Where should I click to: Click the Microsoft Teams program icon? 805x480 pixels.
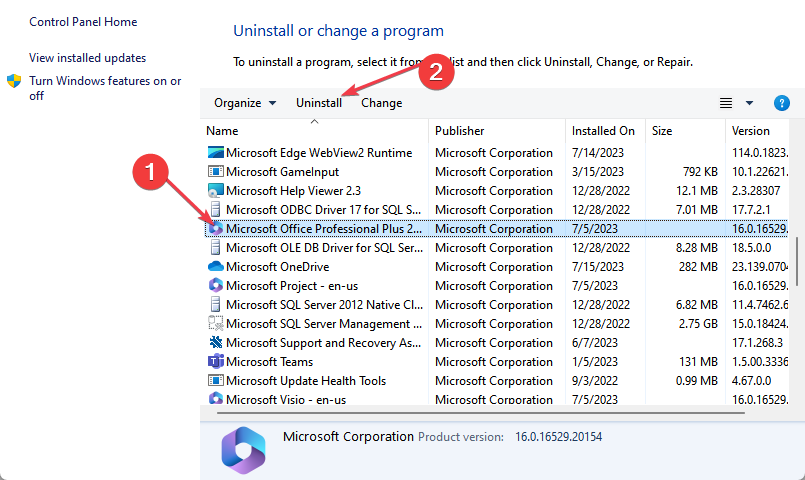(215, 362)
